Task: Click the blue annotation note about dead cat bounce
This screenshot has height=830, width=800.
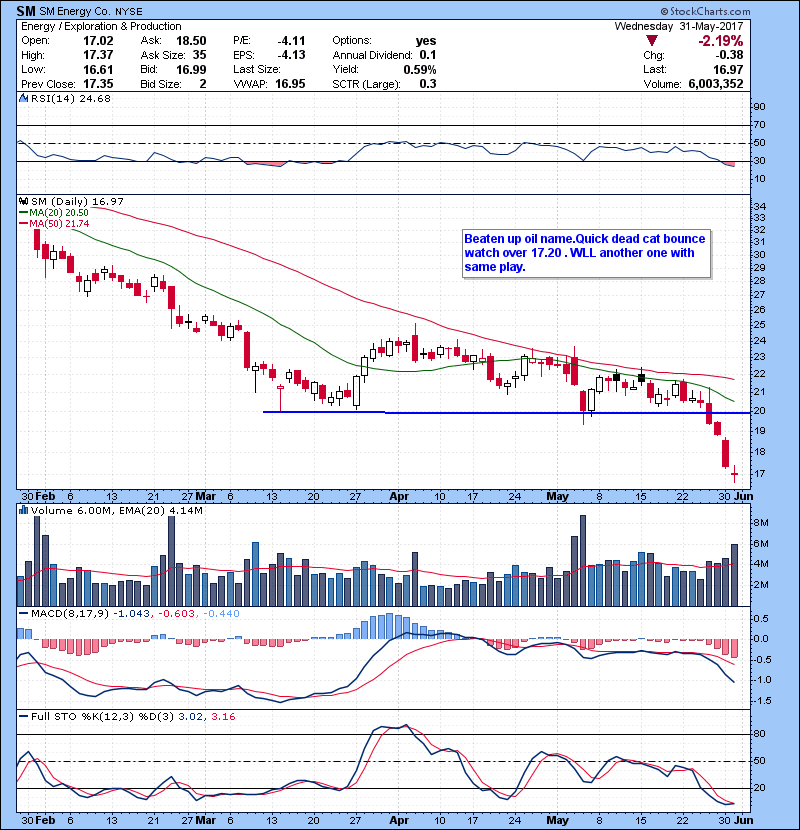Action: (x=586, y=253)
